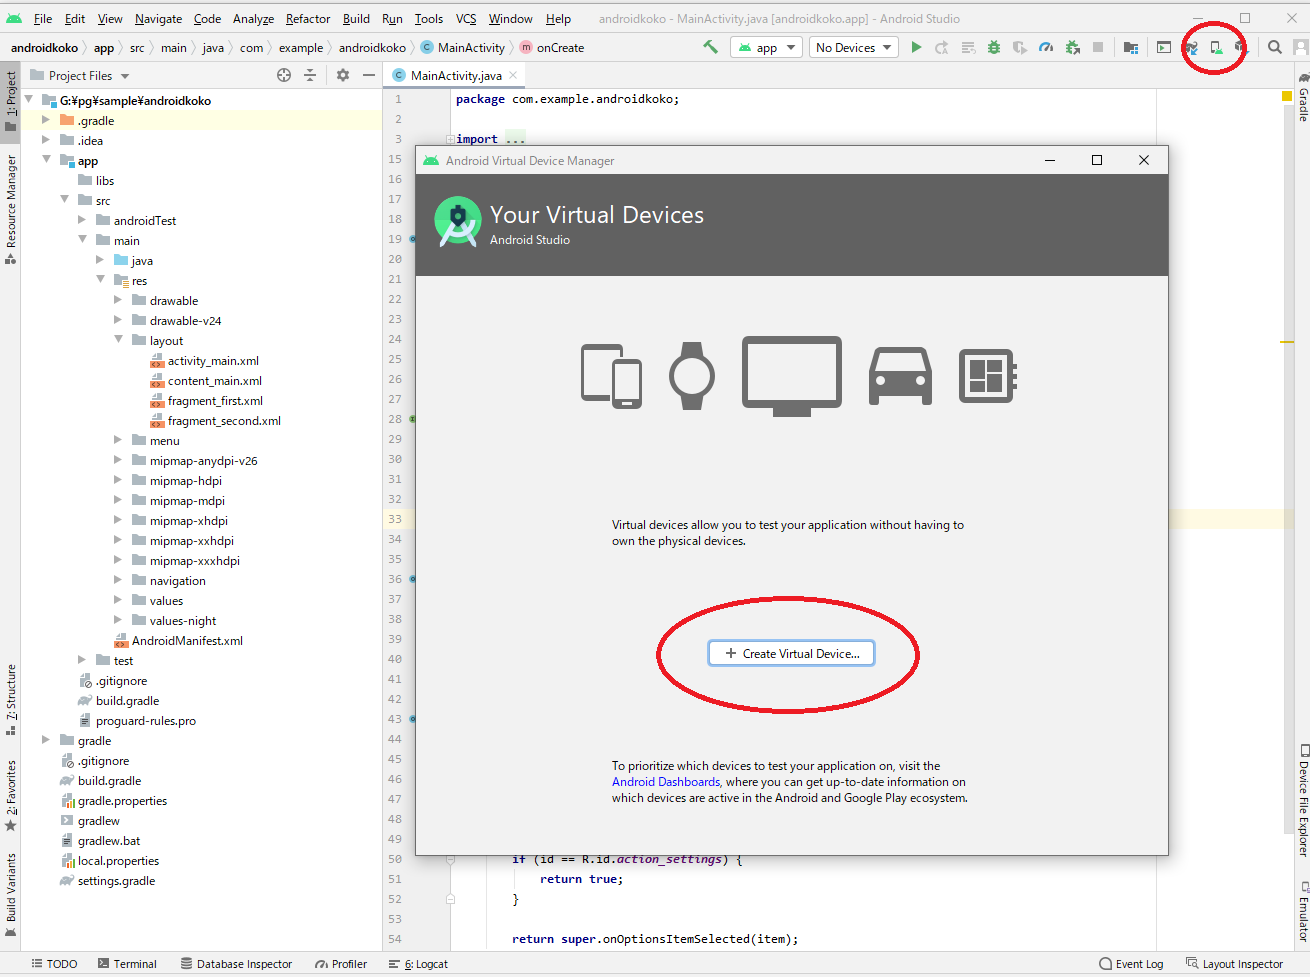Click the Attach Debugger to Android Process icon
The width and height of the screenshot is (1310, 977).
[1072, 47]
